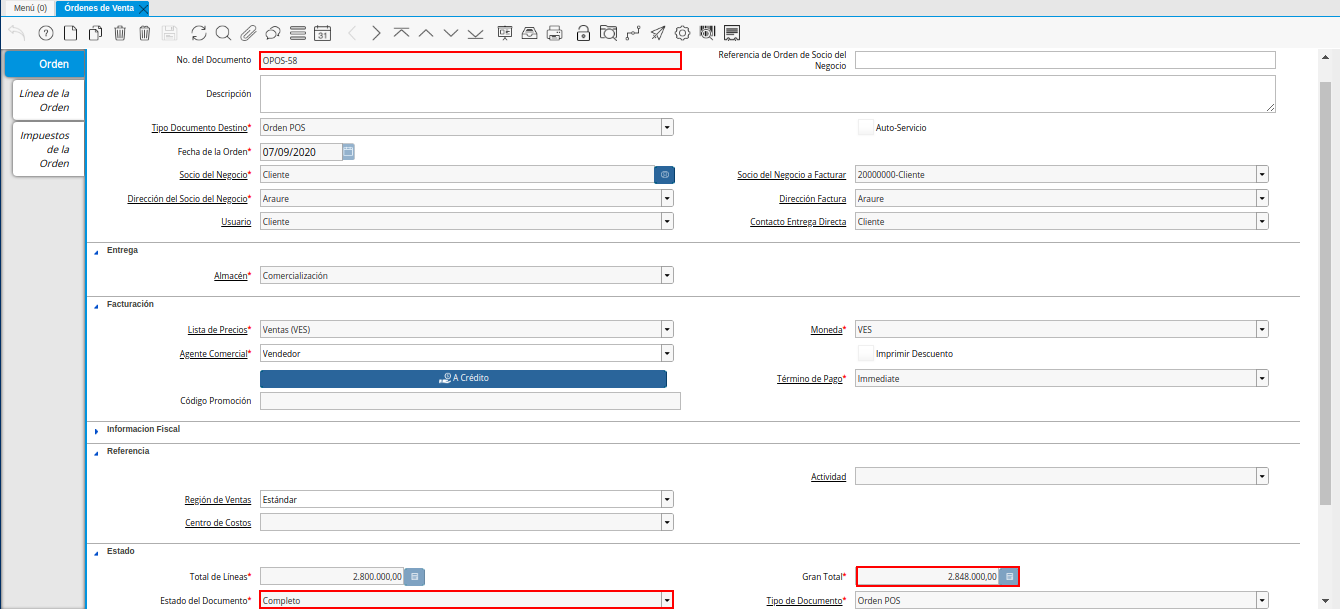Viewport: 1340px width, 609px height.
Task: Click the refresh icon in the toolbar
Action: [199, 33]
